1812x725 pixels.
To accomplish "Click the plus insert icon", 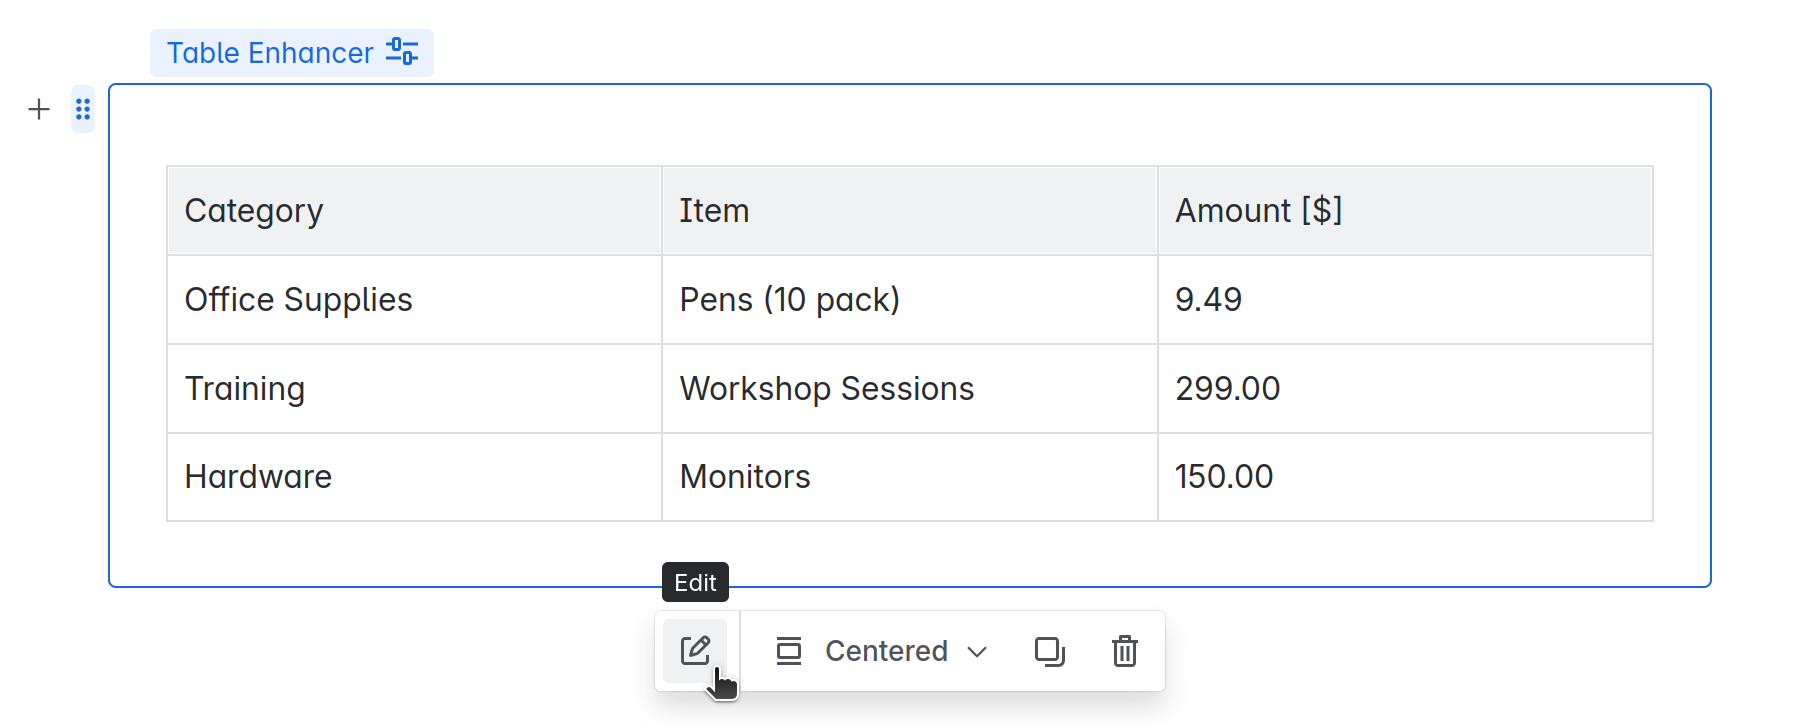I will [39, 109].
